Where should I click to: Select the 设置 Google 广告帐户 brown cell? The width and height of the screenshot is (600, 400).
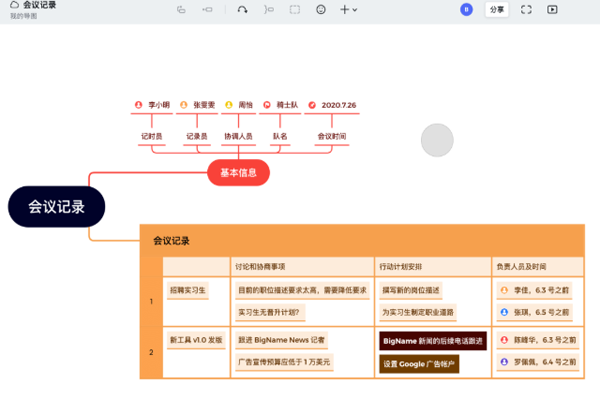pos(419,363)
